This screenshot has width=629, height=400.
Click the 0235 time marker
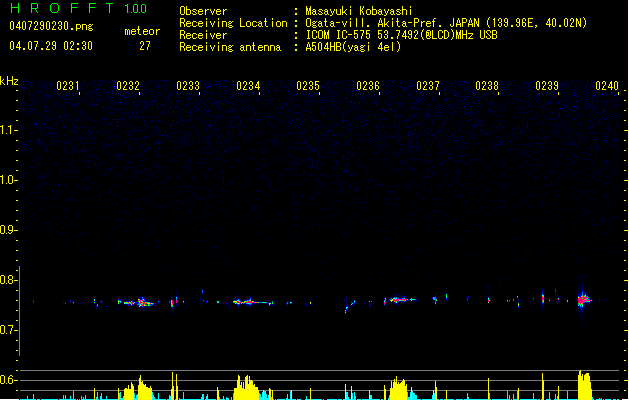click(x=308, y=85)
